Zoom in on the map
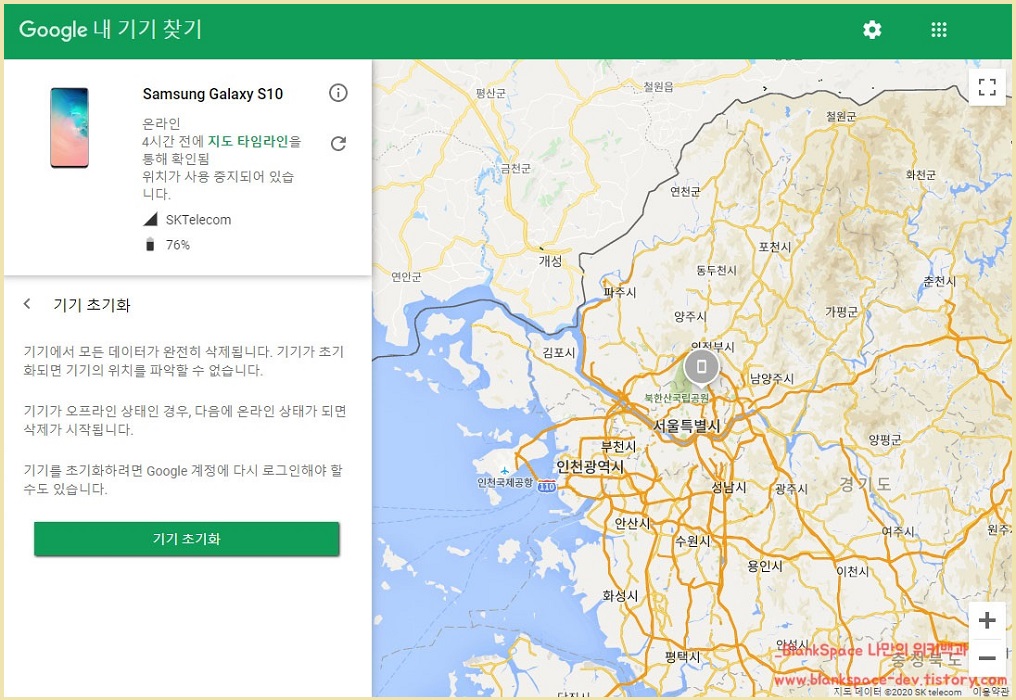The height and width of the screenshot is (700, 1016). (987, 620)
